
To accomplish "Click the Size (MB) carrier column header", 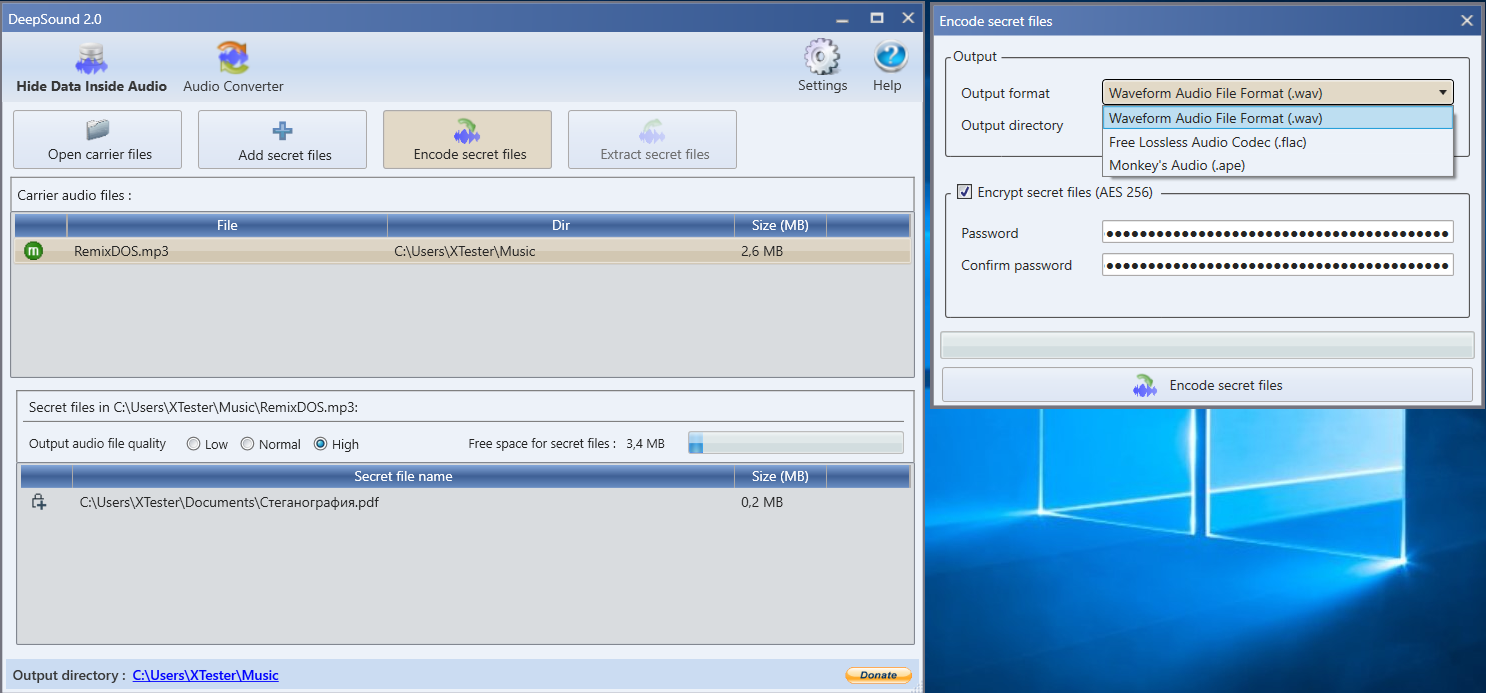I will coord(780,225).
